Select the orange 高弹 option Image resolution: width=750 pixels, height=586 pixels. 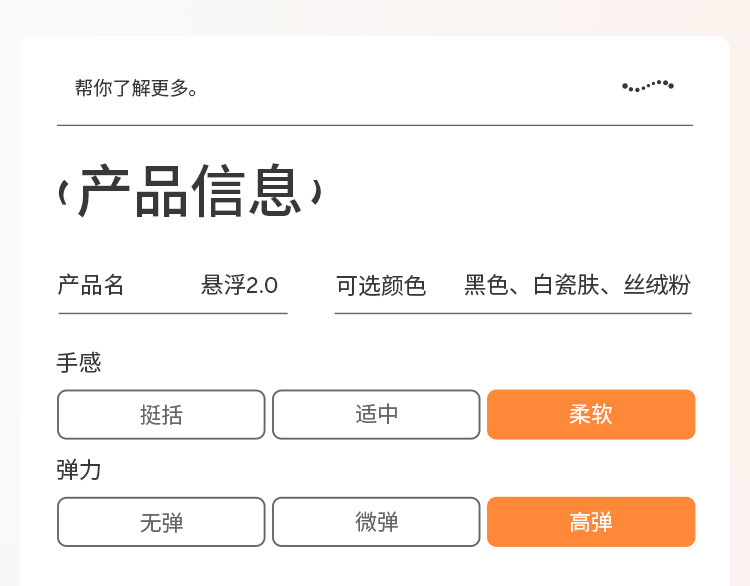click(x=591, y=522)
